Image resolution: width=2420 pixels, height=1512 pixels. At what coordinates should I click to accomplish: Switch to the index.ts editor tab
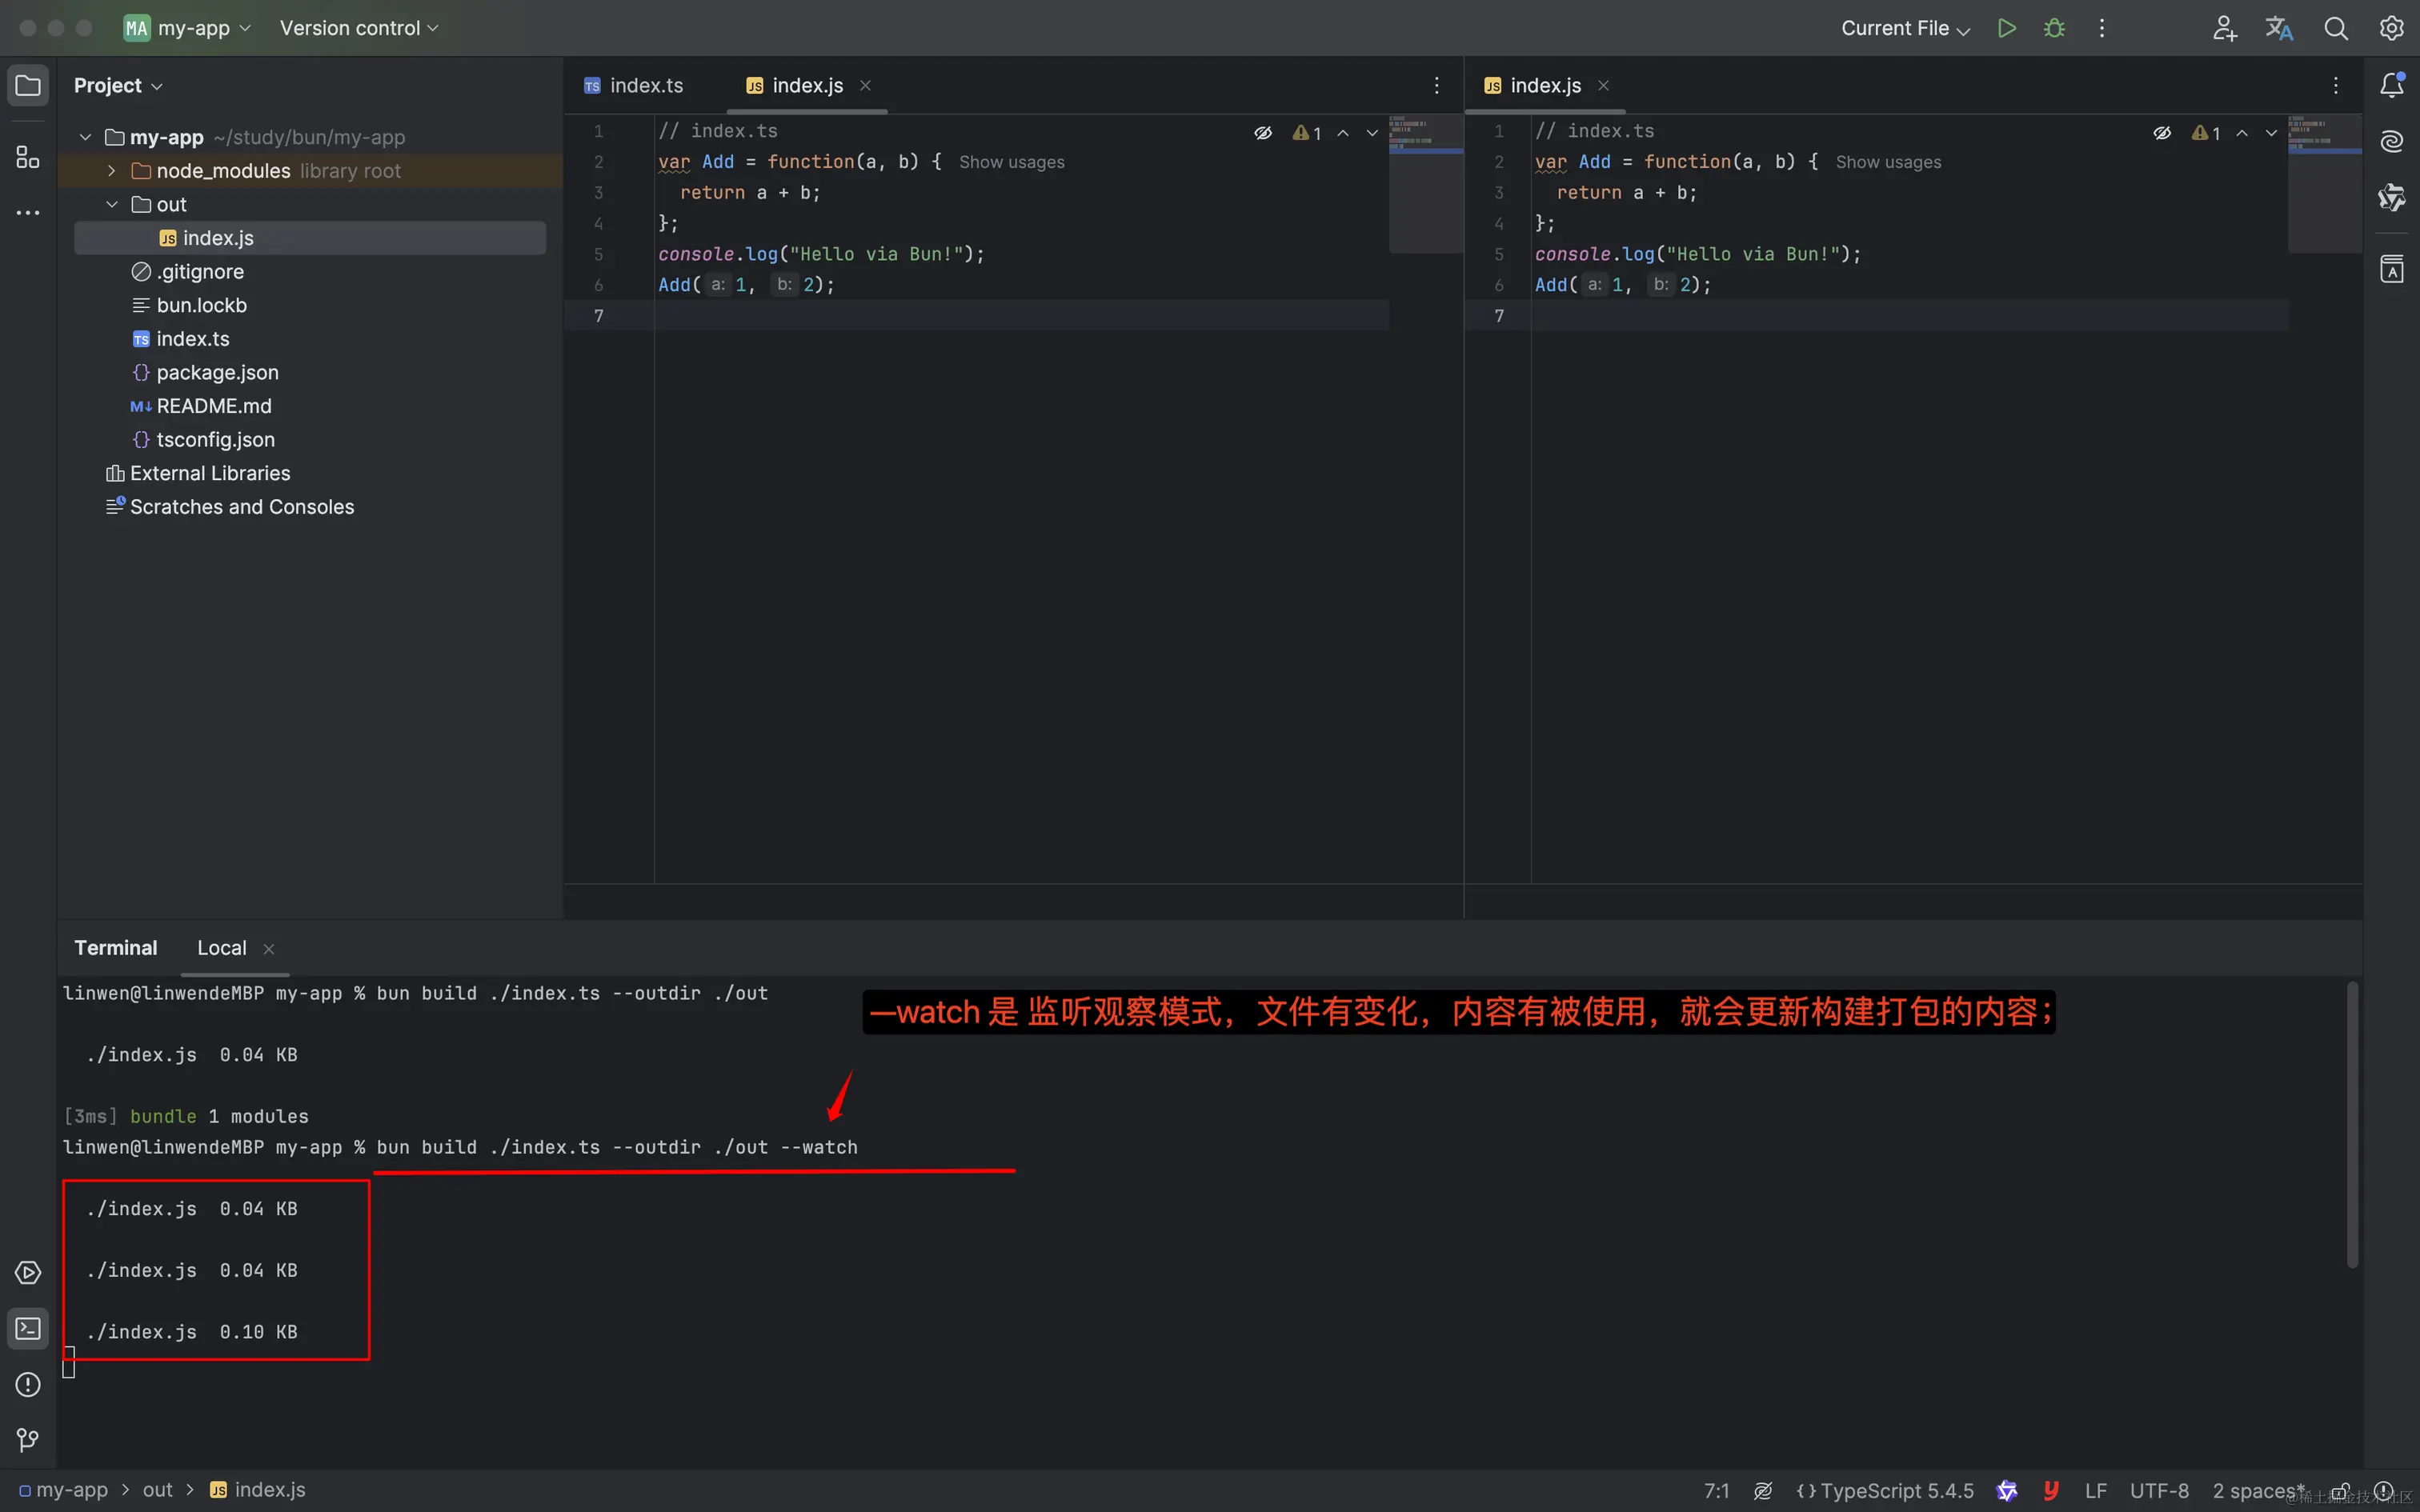click(x=634, y=85)
